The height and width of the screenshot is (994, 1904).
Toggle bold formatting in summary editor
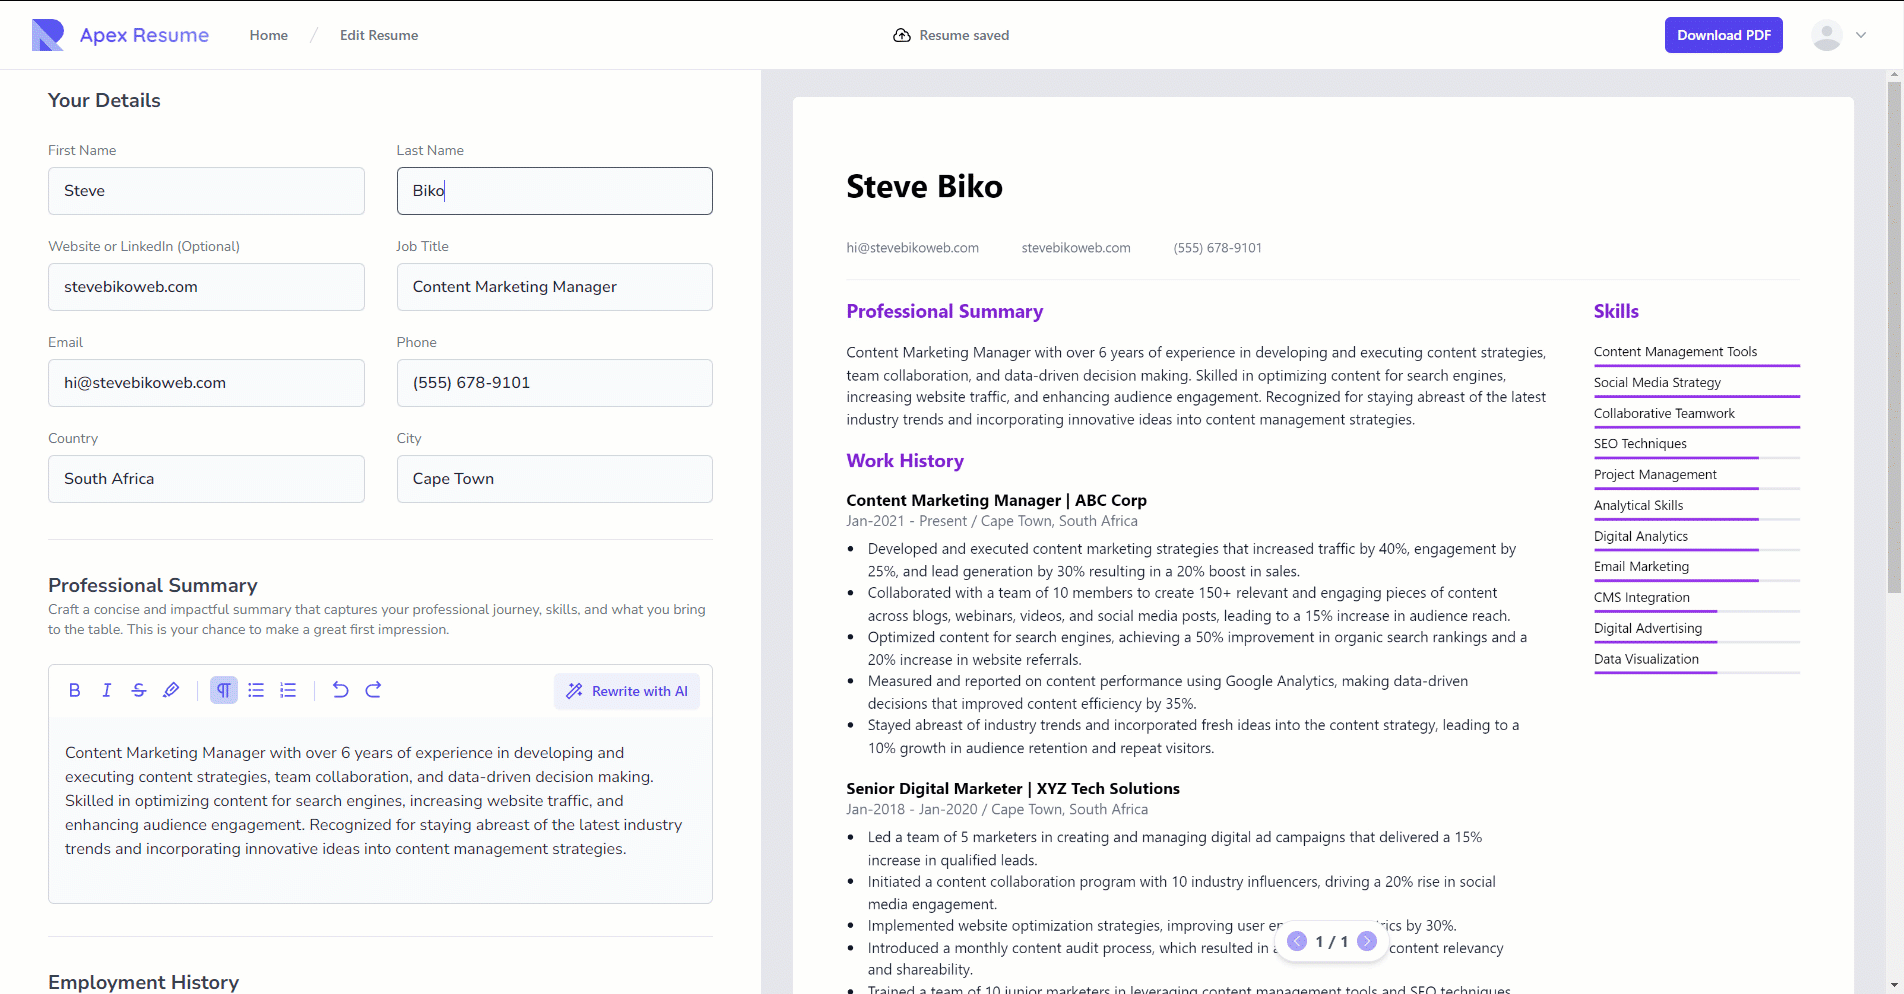click(74, 690)
